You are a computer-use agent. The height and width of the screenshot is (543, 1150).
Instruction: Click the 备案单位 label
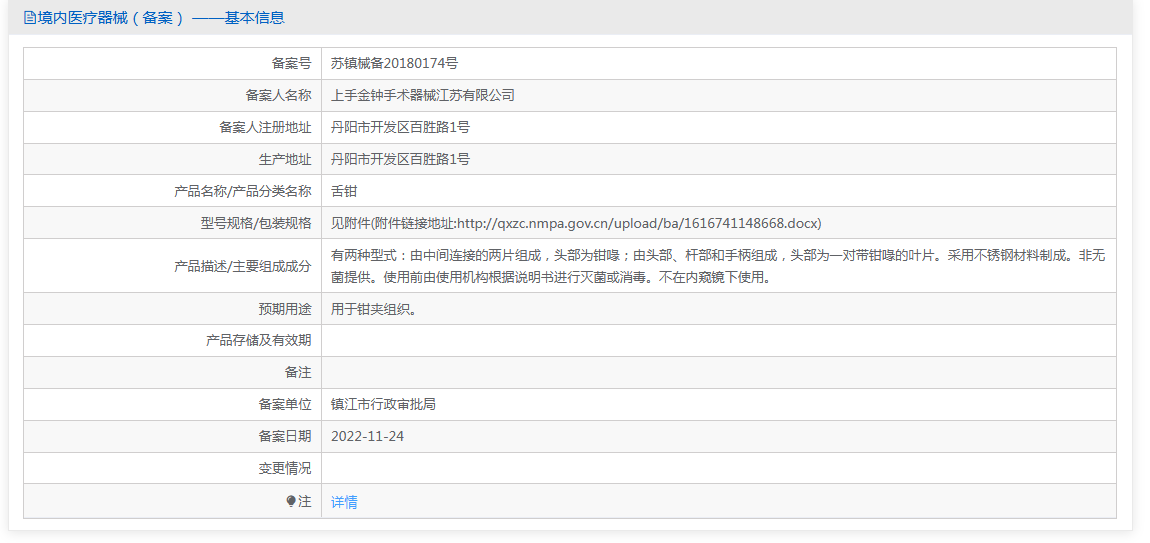coord(285,404)
